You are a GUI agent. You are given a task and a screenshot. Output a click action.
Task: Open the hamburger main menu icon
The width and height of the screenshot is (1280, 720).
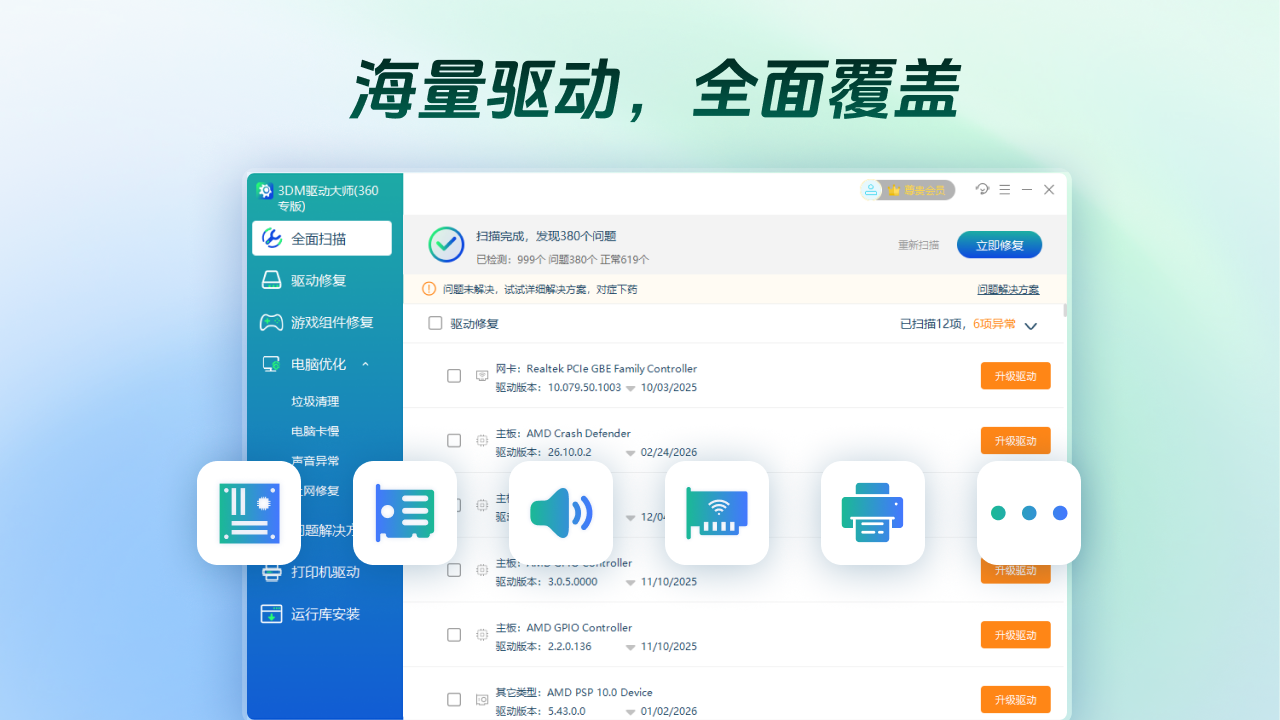(x=1004, y=189)
